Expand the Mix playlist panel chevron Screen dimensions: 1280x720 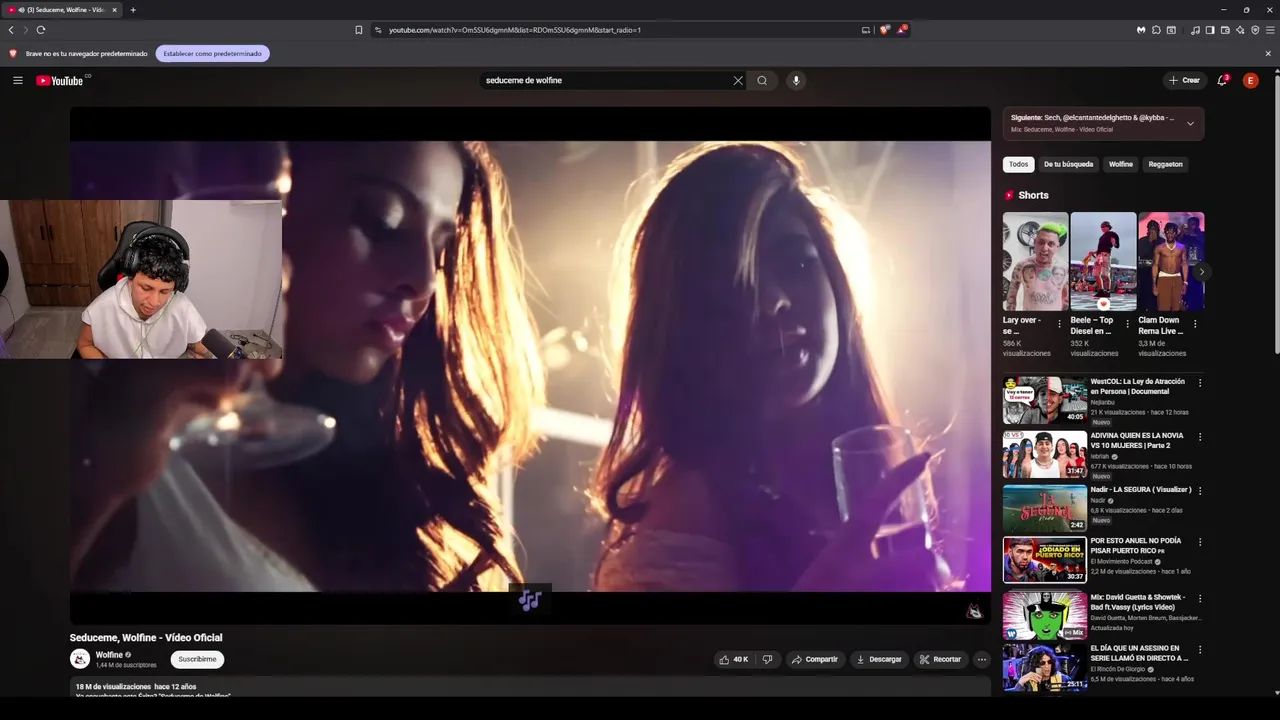click(1190, 123)
